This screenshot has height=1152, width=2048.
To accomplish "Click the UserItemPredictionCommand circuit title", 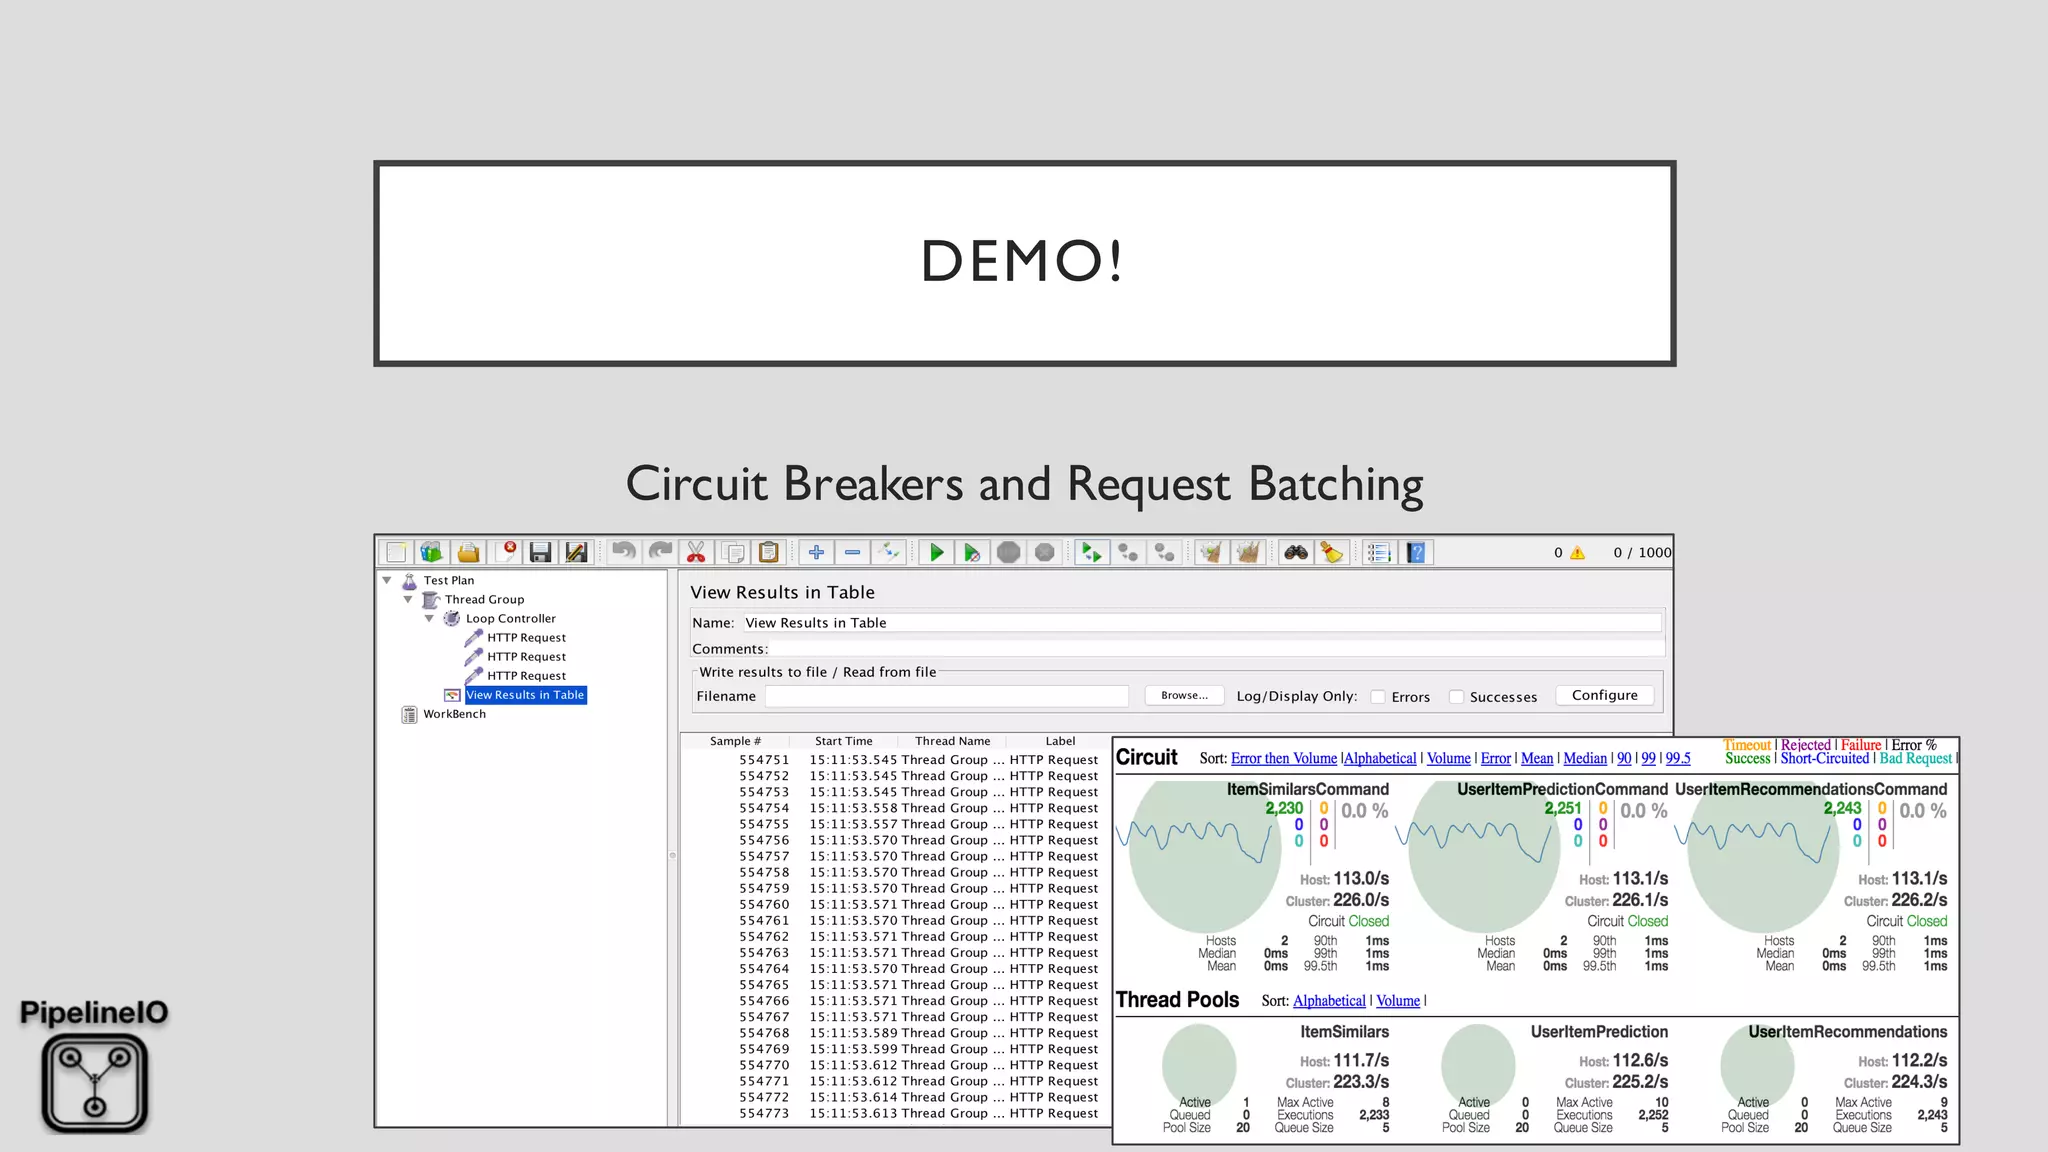I will coord(1562,789).
